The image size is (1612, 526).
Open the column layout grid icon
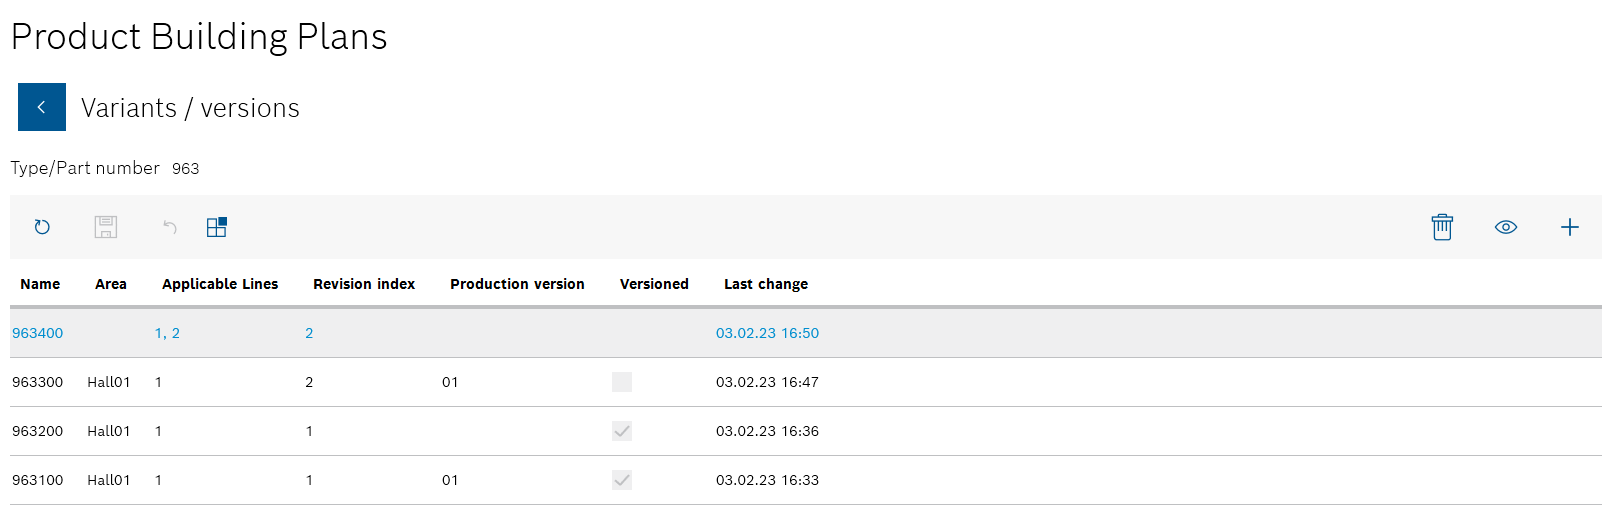[x=217, y=227]
